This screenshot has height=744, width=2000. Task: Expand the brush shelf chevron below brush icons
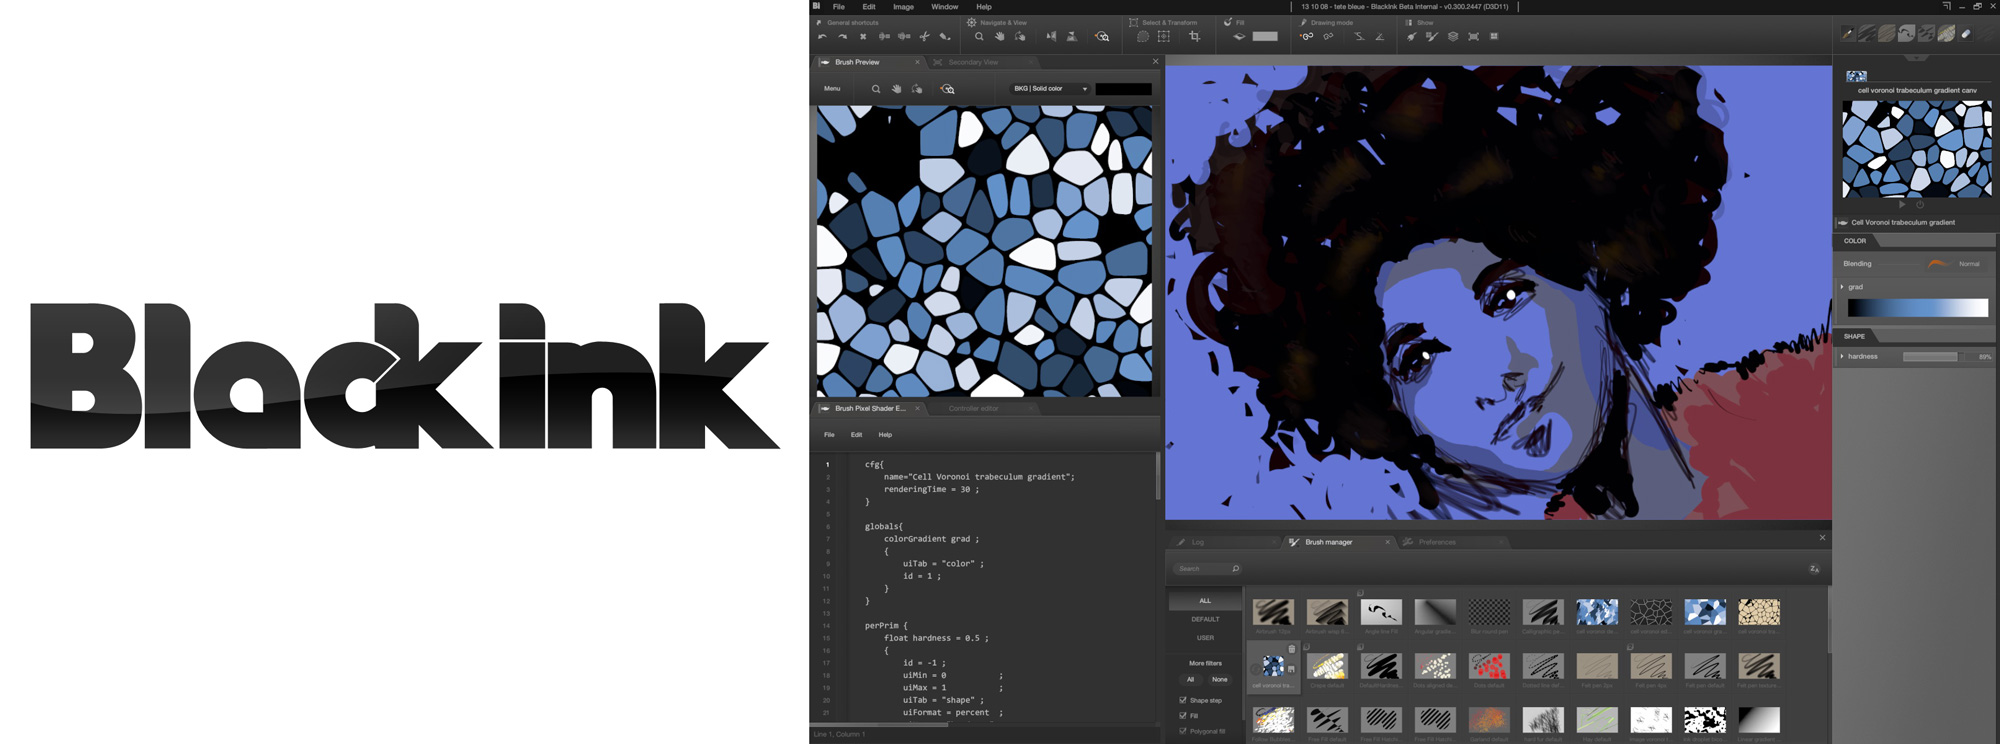click(1916, 58)
